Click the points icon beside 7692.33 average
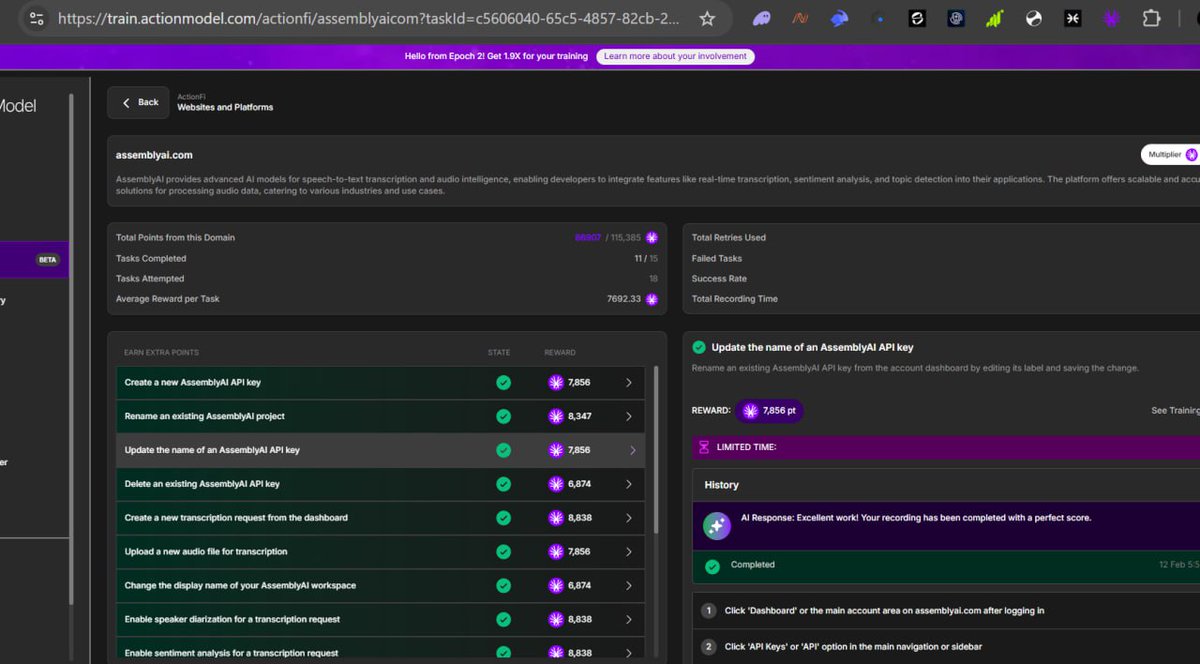This screenshot has height=664, width=1200. coord(652,299)
